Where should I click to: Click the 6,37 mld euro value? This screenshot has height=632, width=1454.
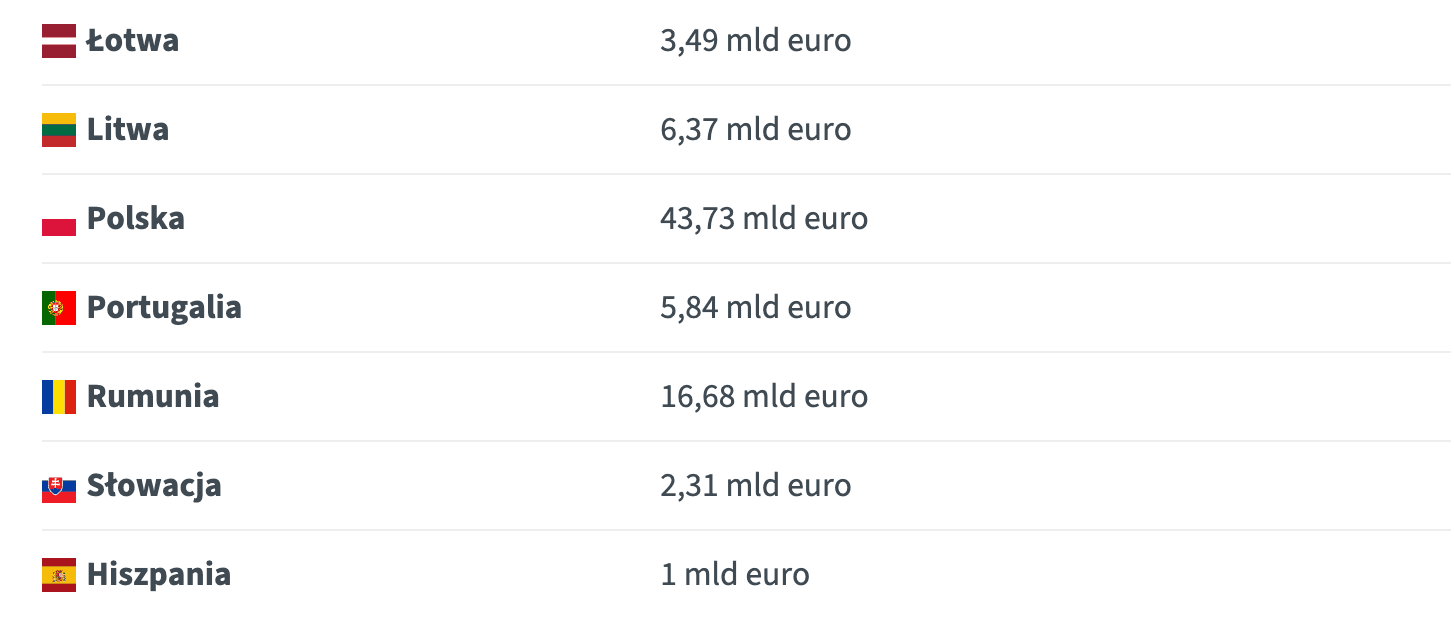coord(756,130)
